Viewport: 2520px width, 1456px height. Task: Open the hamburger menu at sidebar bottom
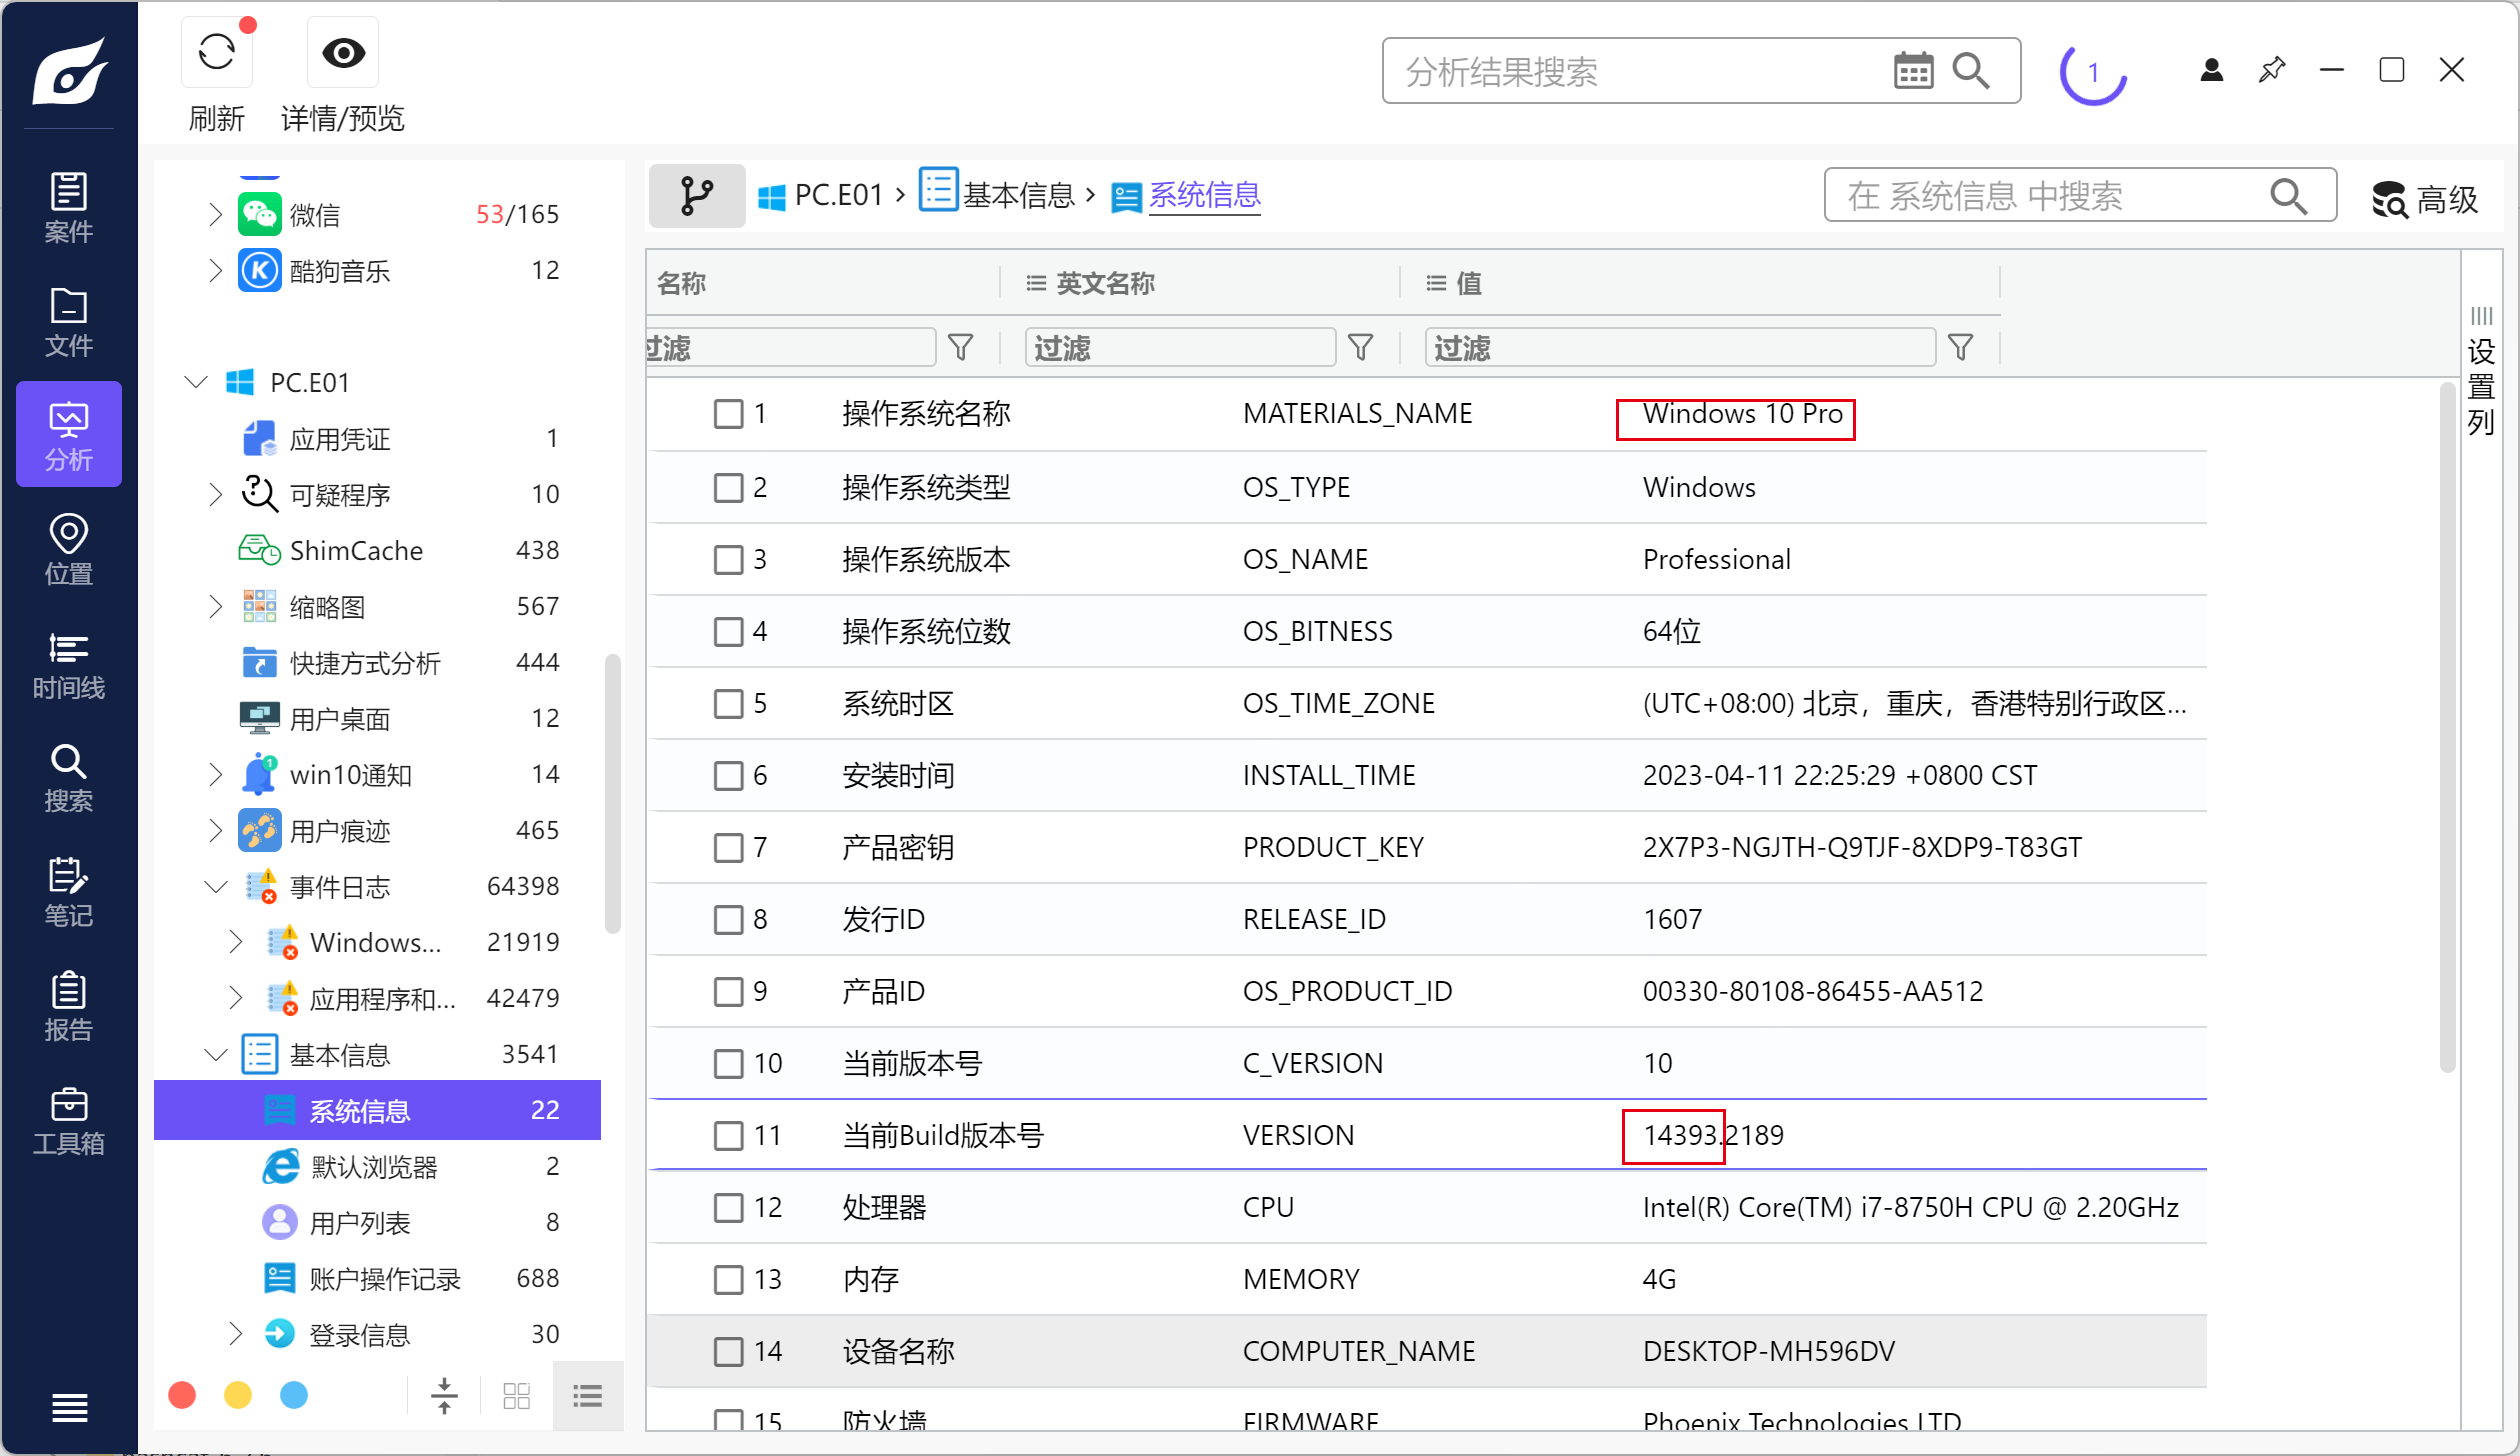69,1407
